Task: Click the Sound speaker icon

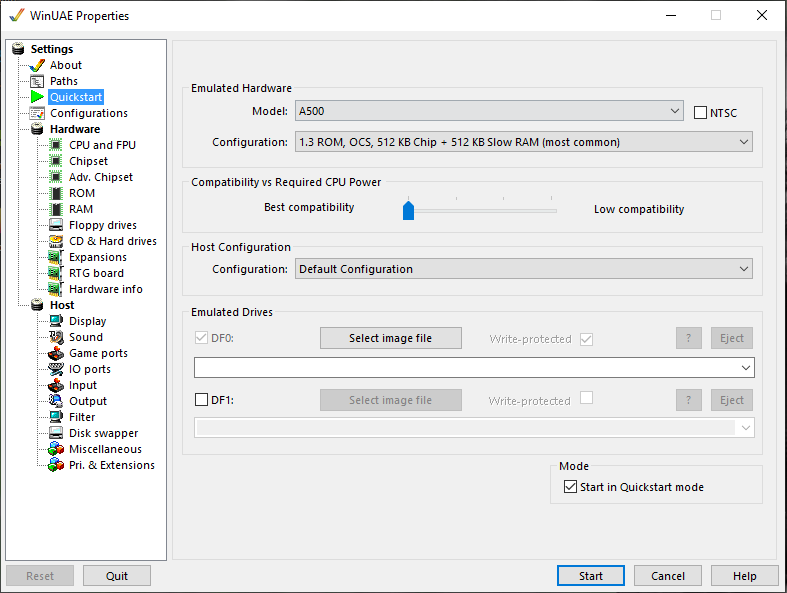Action: pyautogui.click(x=56, y=337)
